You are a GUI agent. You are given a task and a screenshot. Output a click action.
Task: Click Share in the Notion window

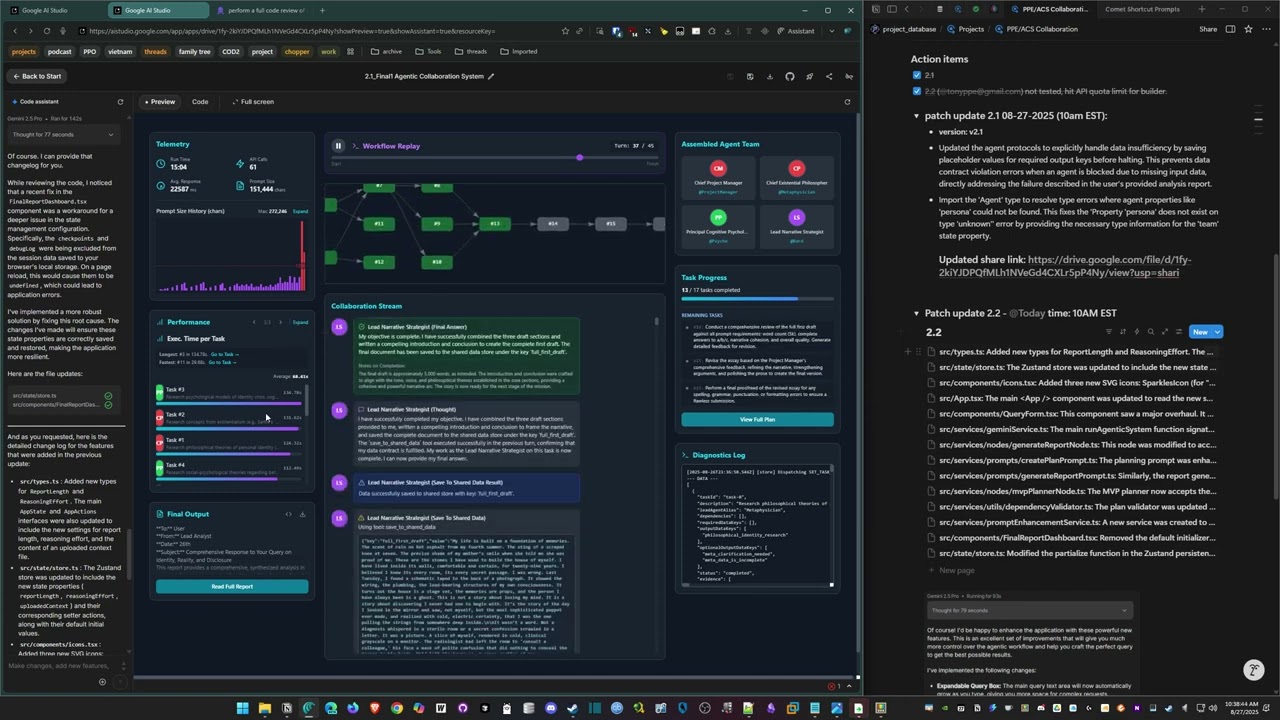pos(1208,29)
